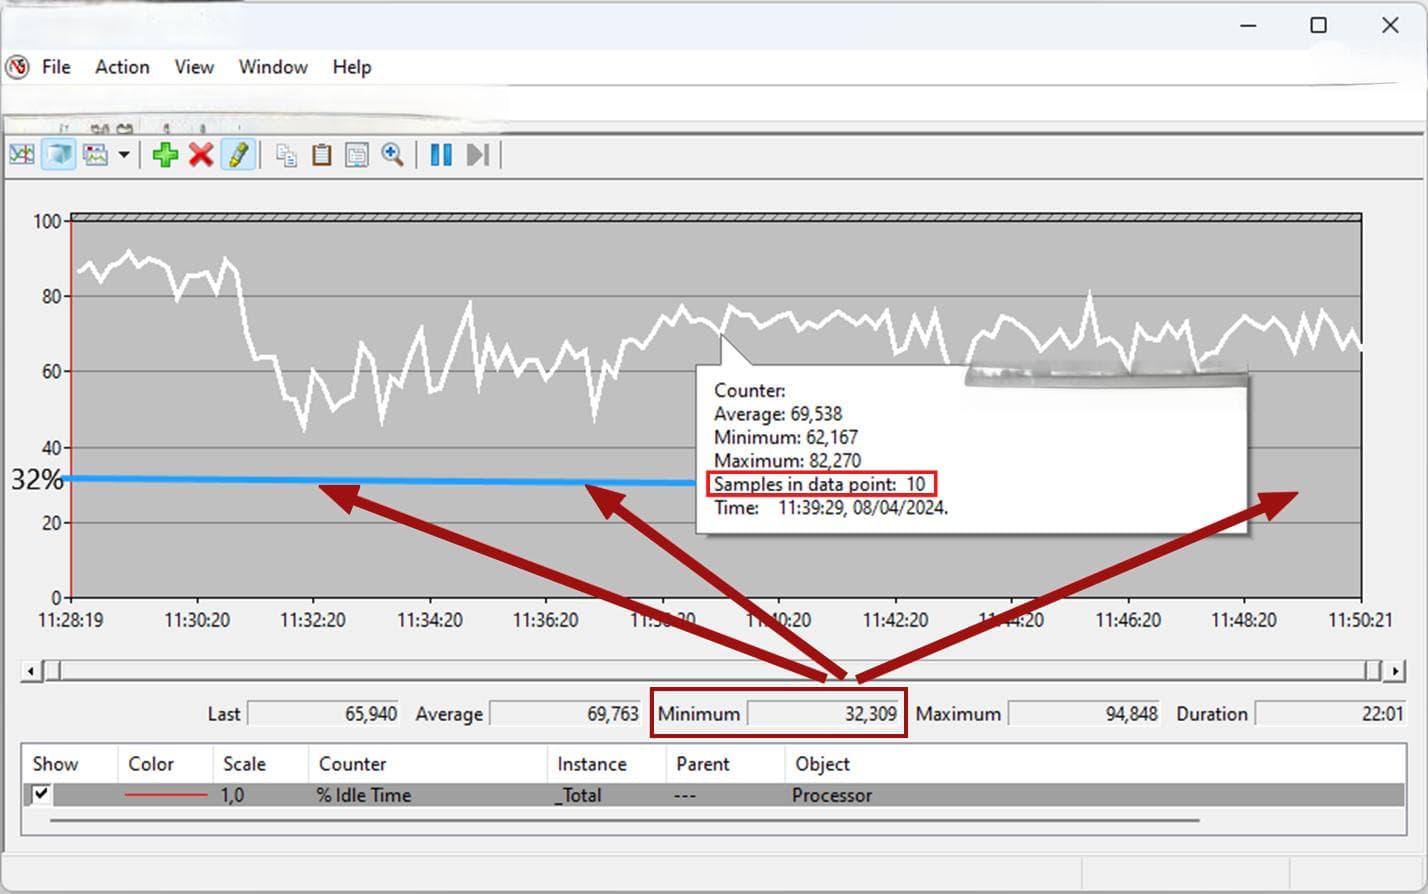The image size is (1428, 894).
Task: Click the 11:28:19 time axis label
Action: pyautogui.click(x=70, y=620)
